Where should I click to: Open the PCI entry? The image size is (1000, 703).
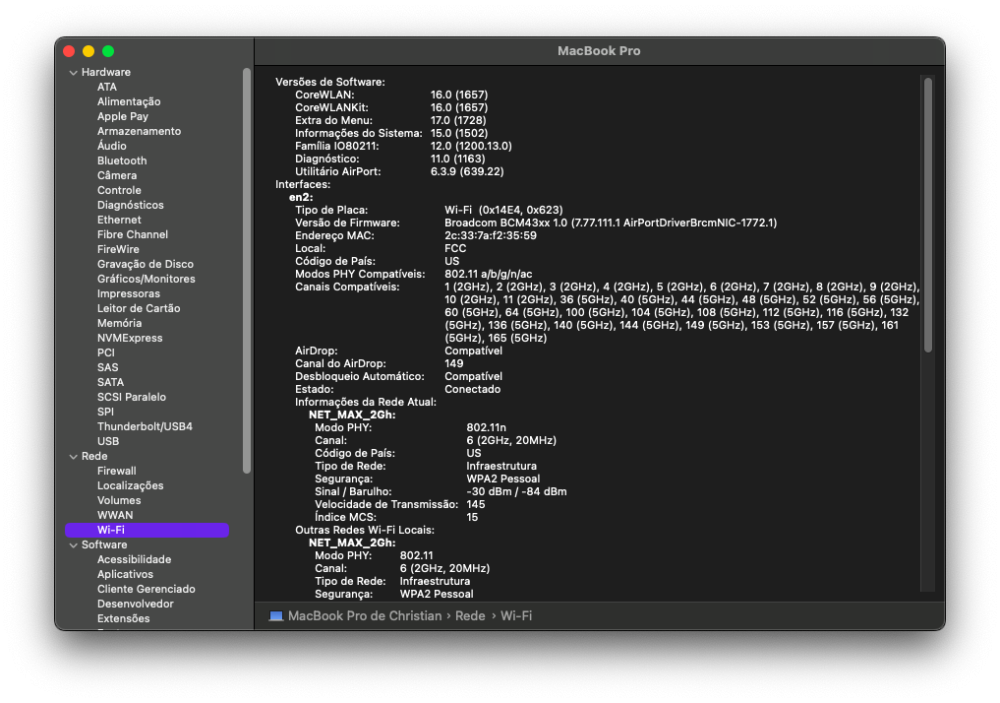tap(106, 353)
